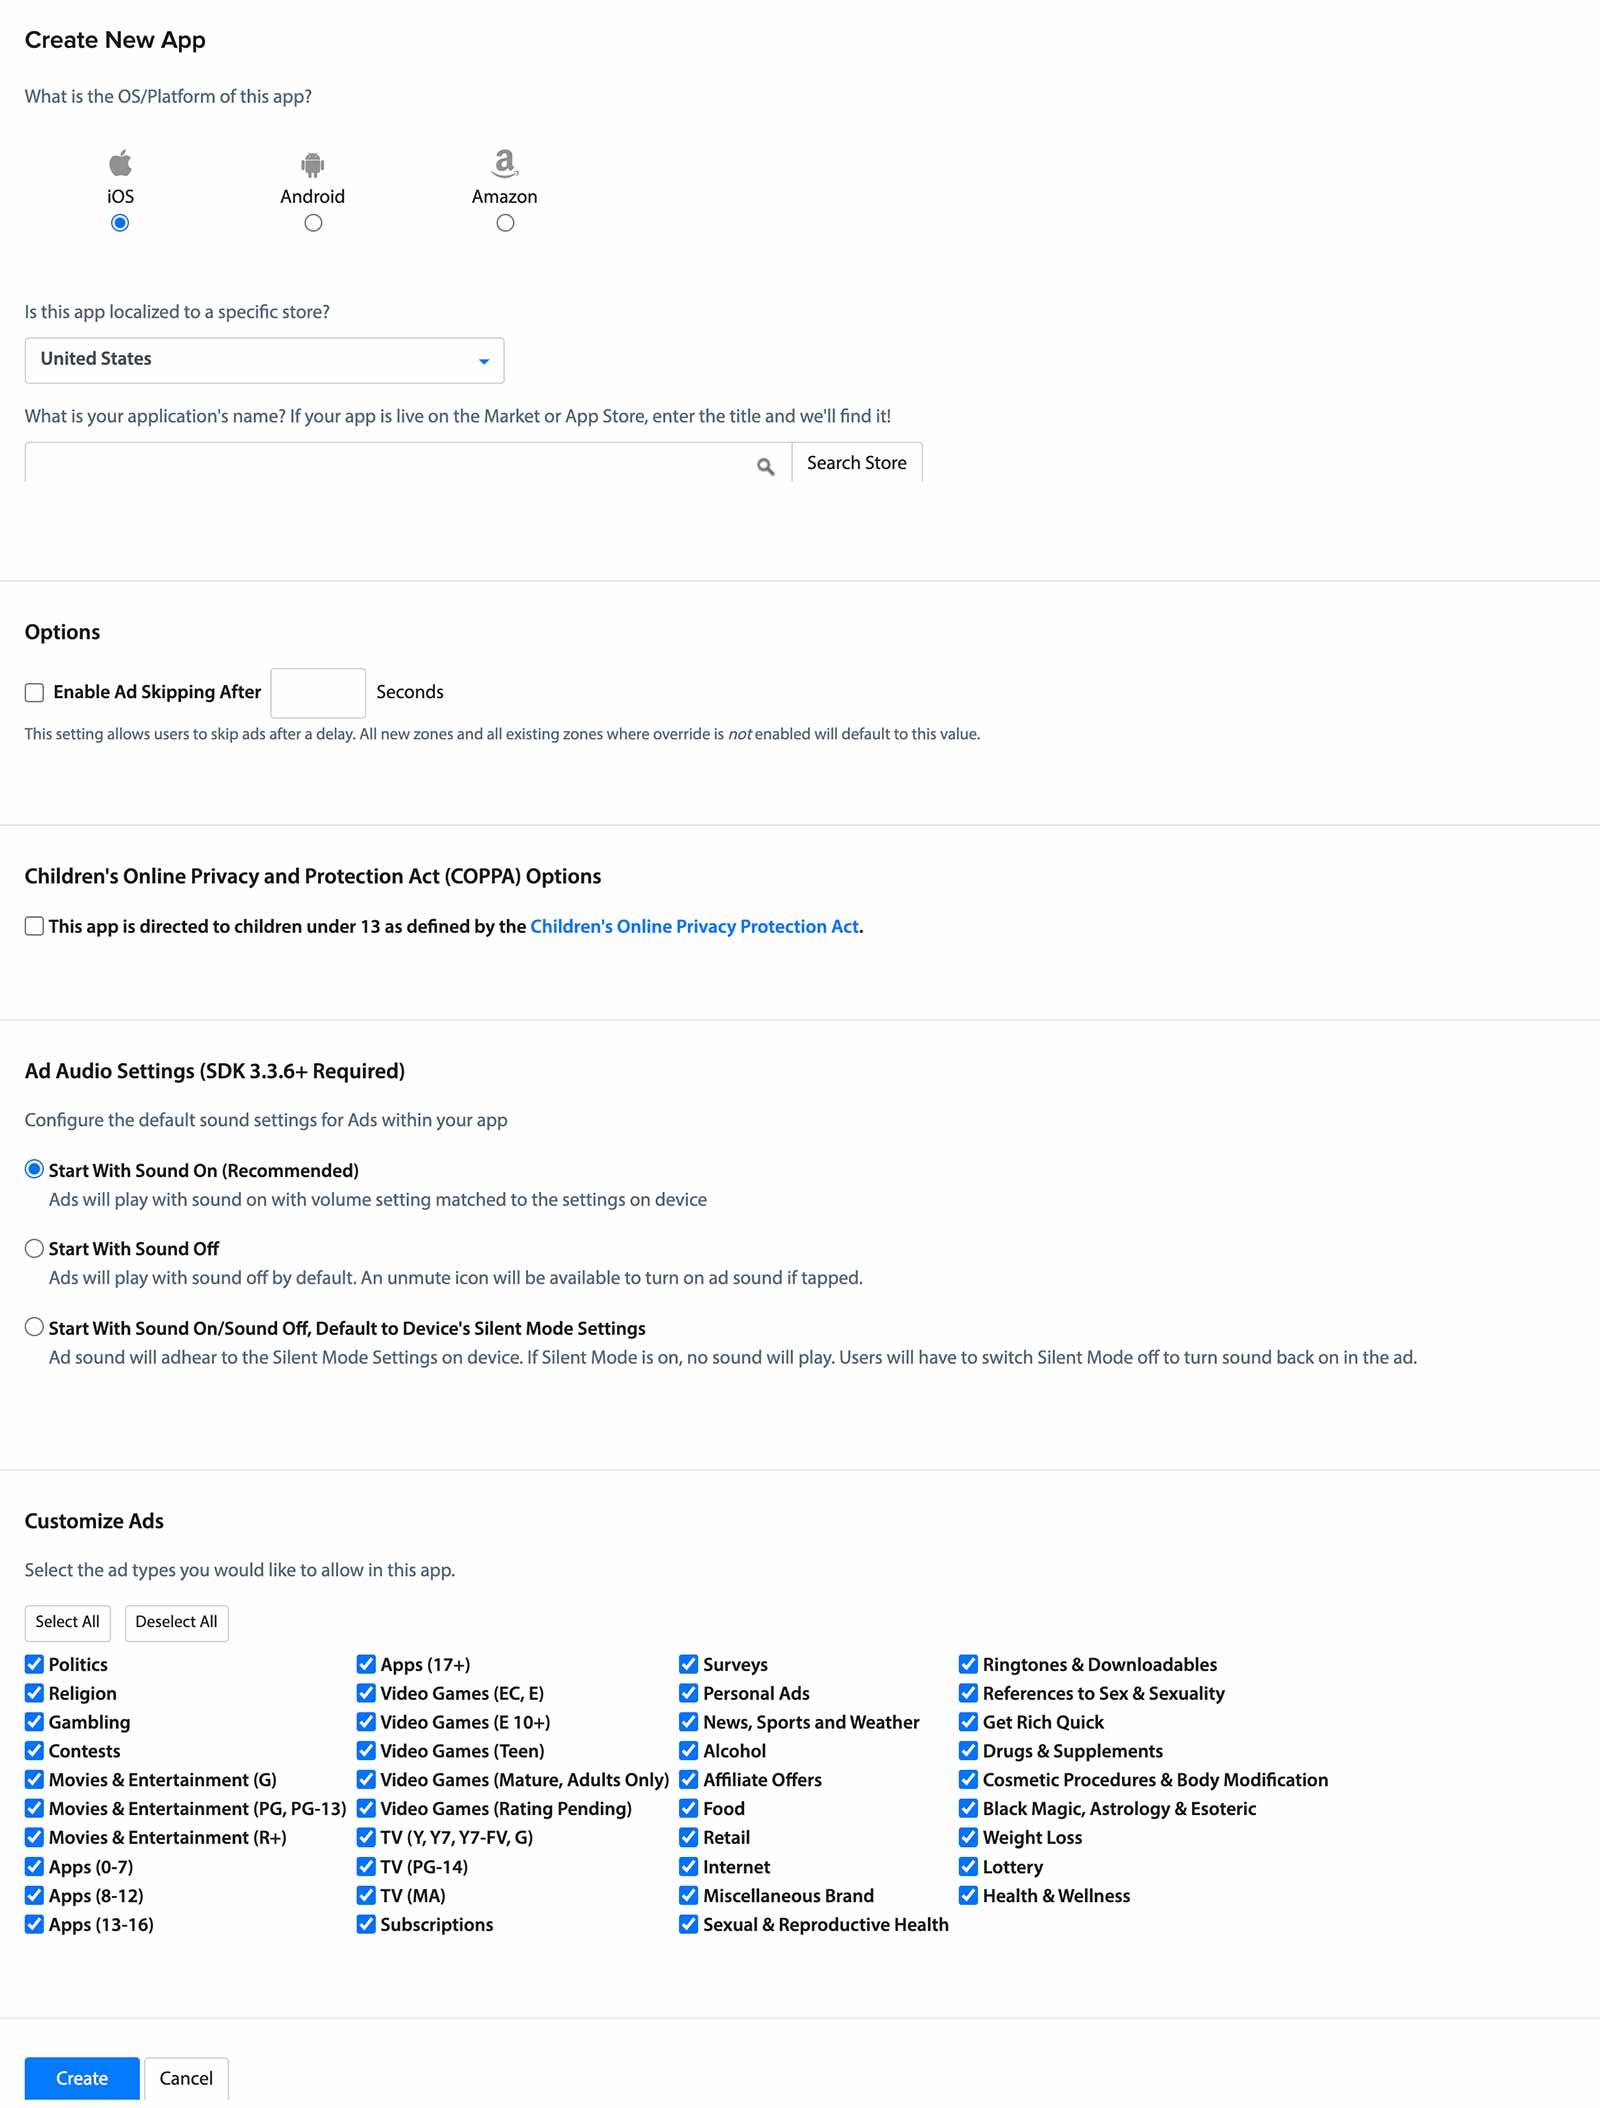Click the Apple iOS platform icon

point(120,162)
